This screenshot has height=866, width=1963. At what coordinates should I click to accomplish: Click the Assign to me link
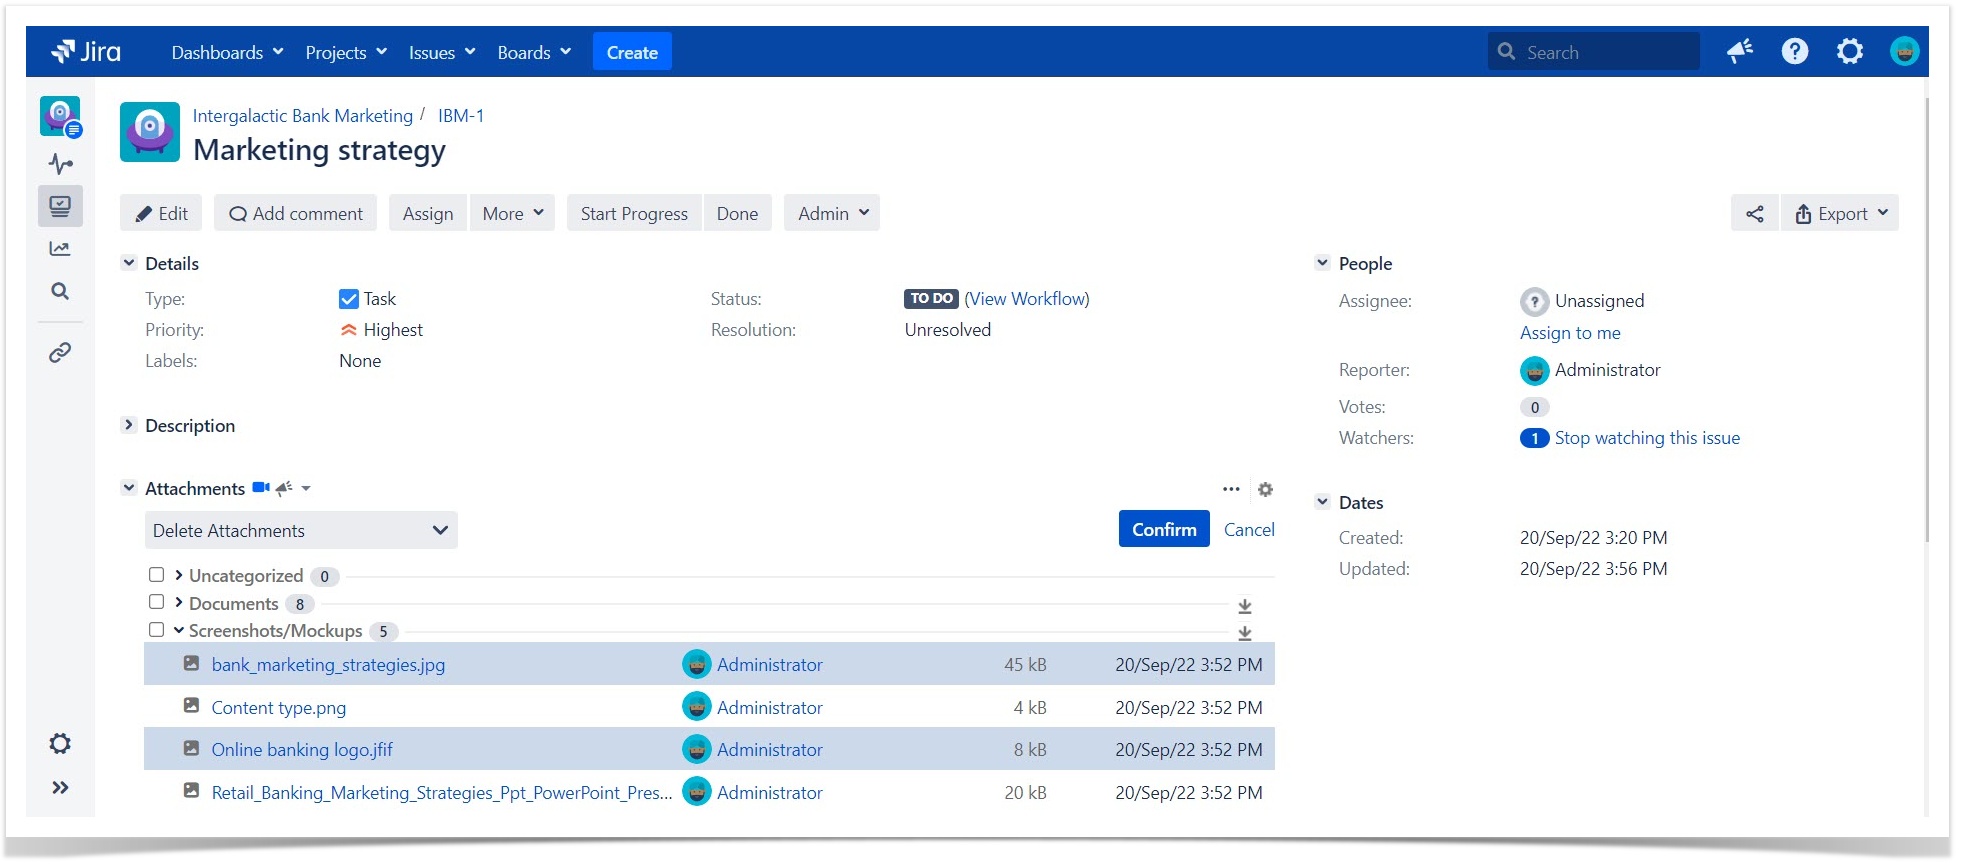(x=1570, y=333)
